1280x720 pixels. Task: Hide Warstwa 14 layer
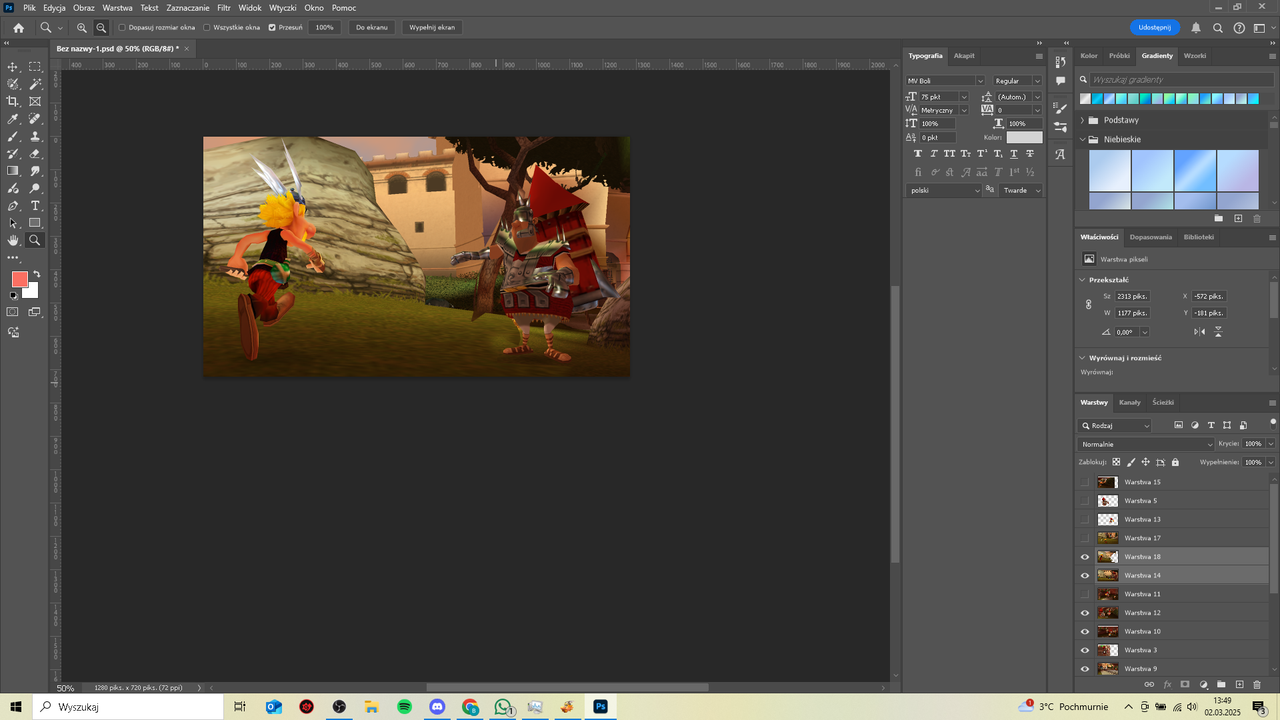coord(1085,575)
